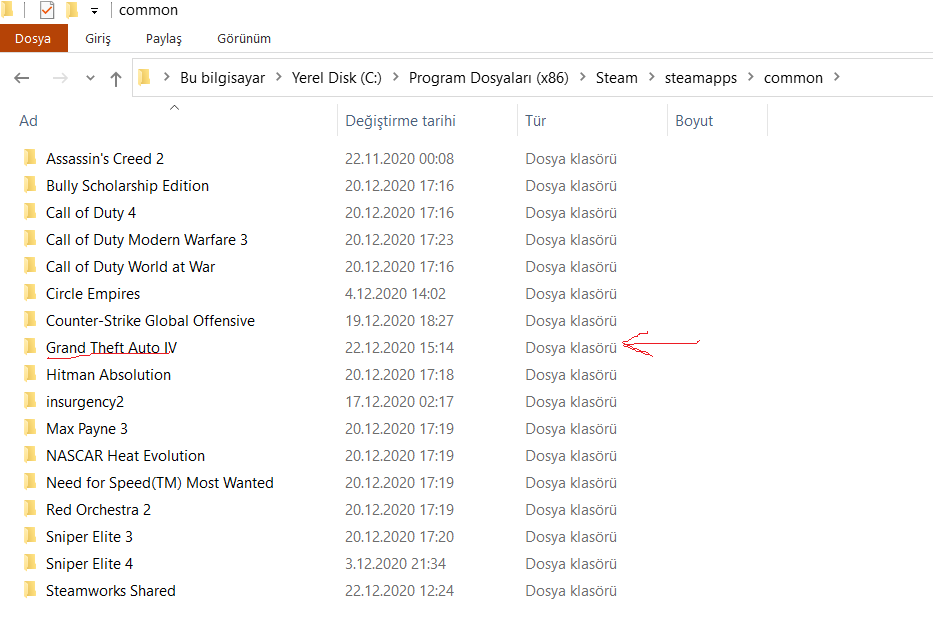Open recent locations dropdown arrow

pyautogui.click(x=90, y=78)
